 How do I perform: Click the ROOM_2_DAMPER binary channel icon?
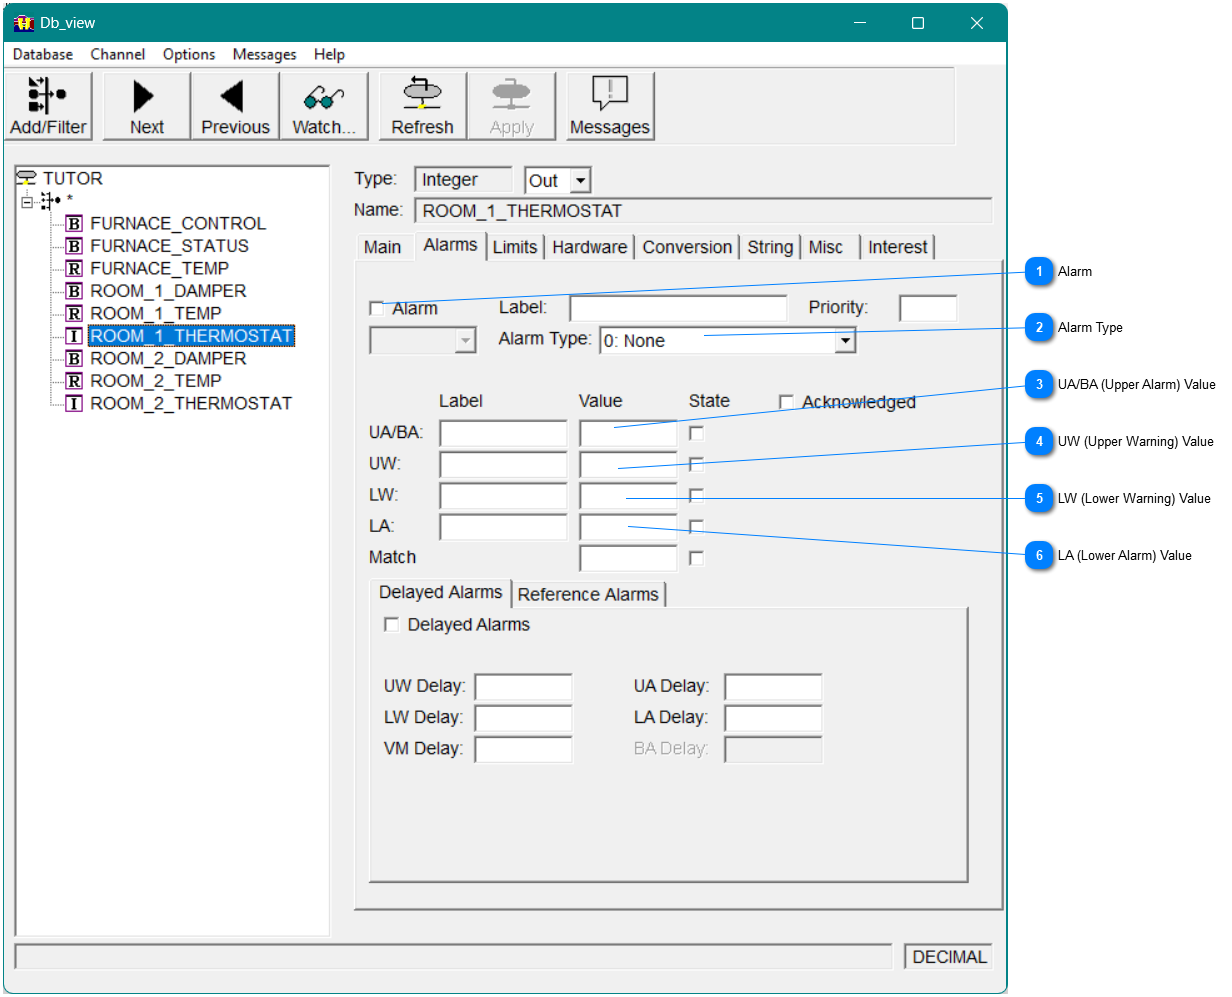coord(74,358)
